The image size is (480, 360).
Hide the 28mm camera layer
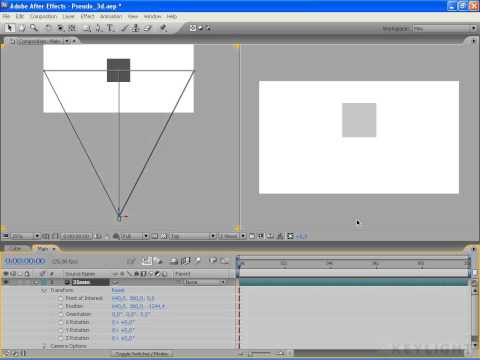(x=6, y=282)
